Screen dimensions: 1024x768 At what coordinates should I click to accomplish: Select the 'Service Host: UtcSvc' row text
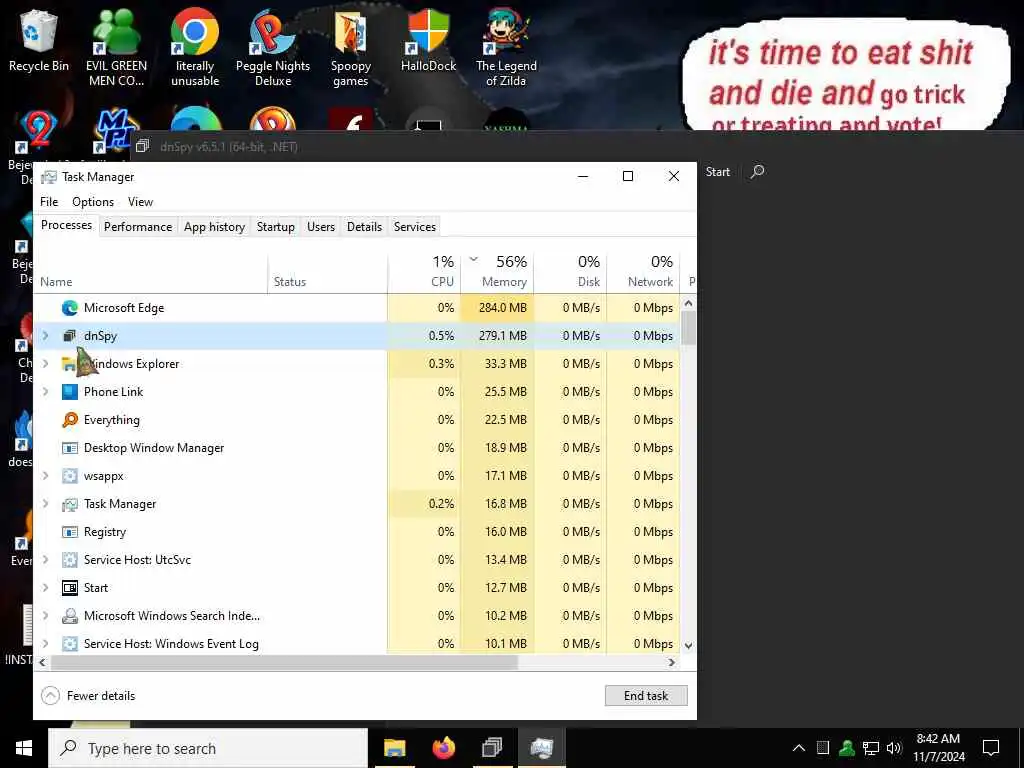point(137,560)
